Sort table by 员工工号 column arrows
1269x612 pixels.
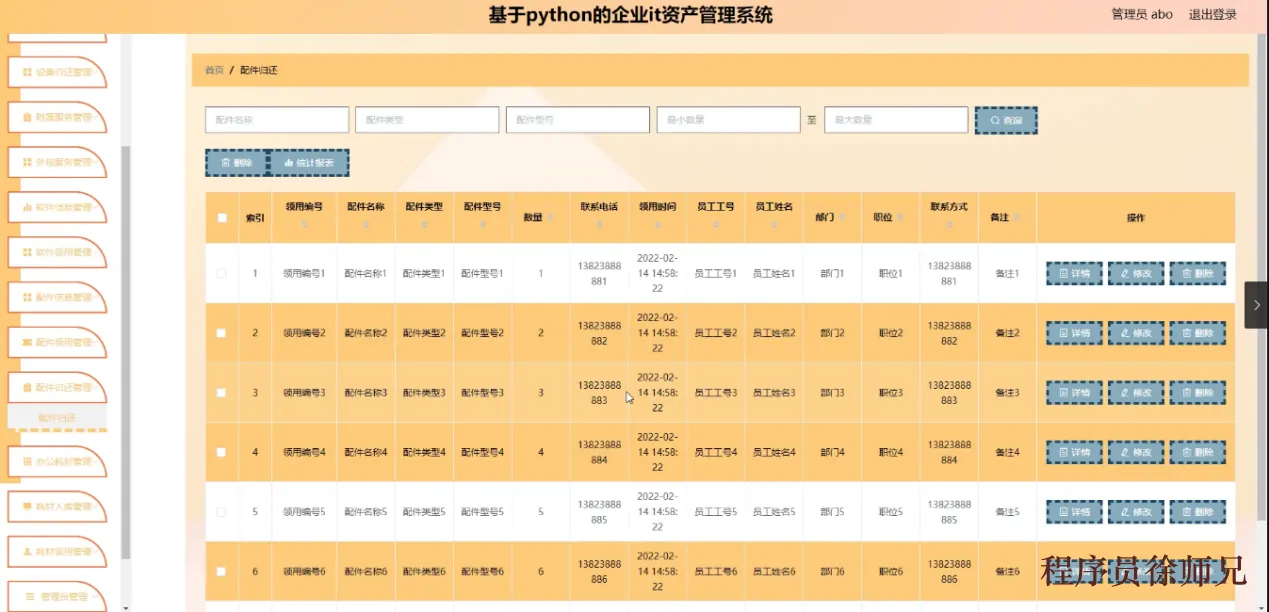click(x=716, y=226)
